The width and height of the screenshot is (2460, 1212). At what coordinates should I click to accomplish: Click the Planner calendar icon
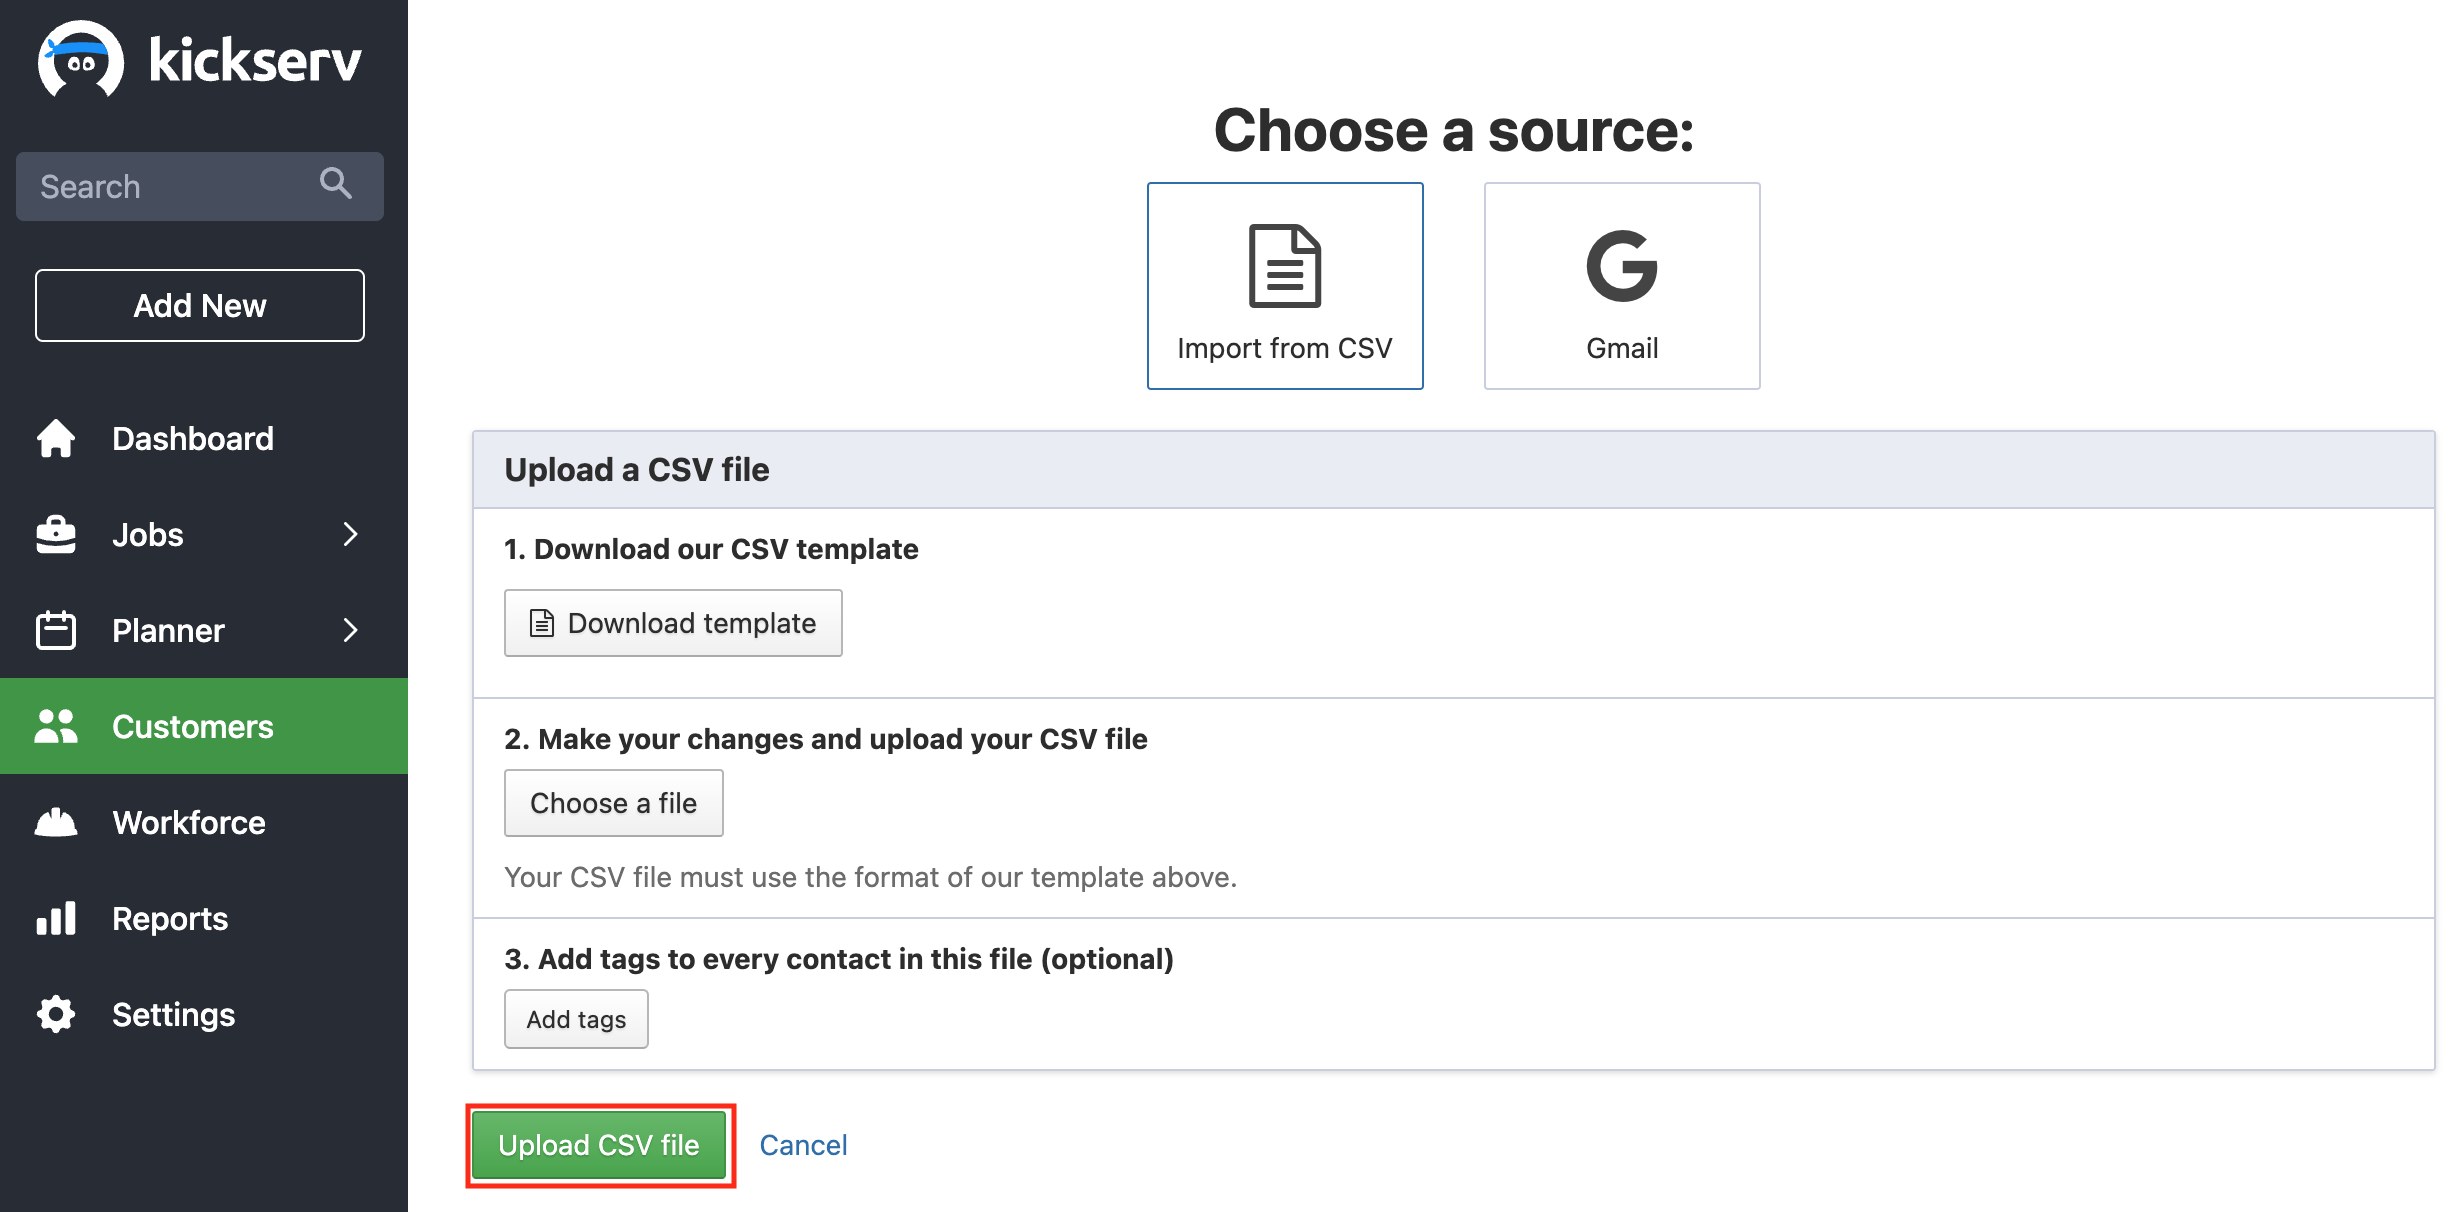[56, 630]
